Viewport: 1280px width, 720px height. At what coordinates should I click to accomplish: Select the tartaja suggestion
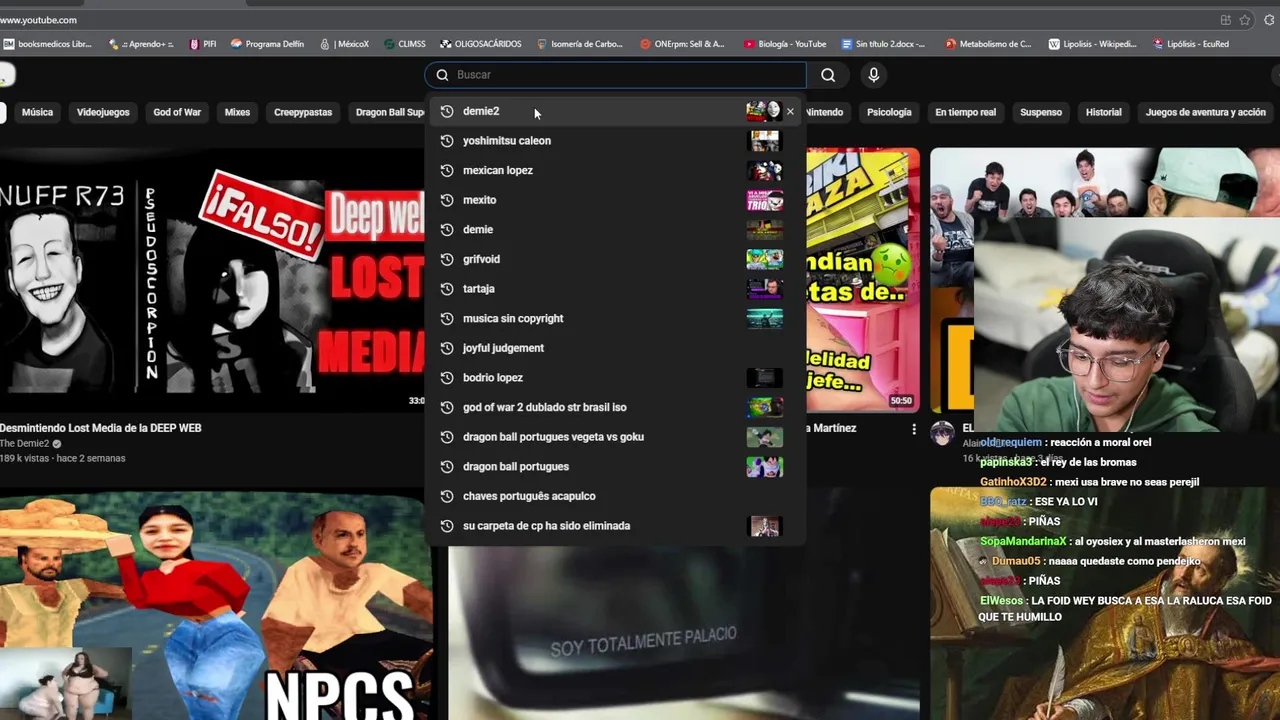(x=615, y=289)
